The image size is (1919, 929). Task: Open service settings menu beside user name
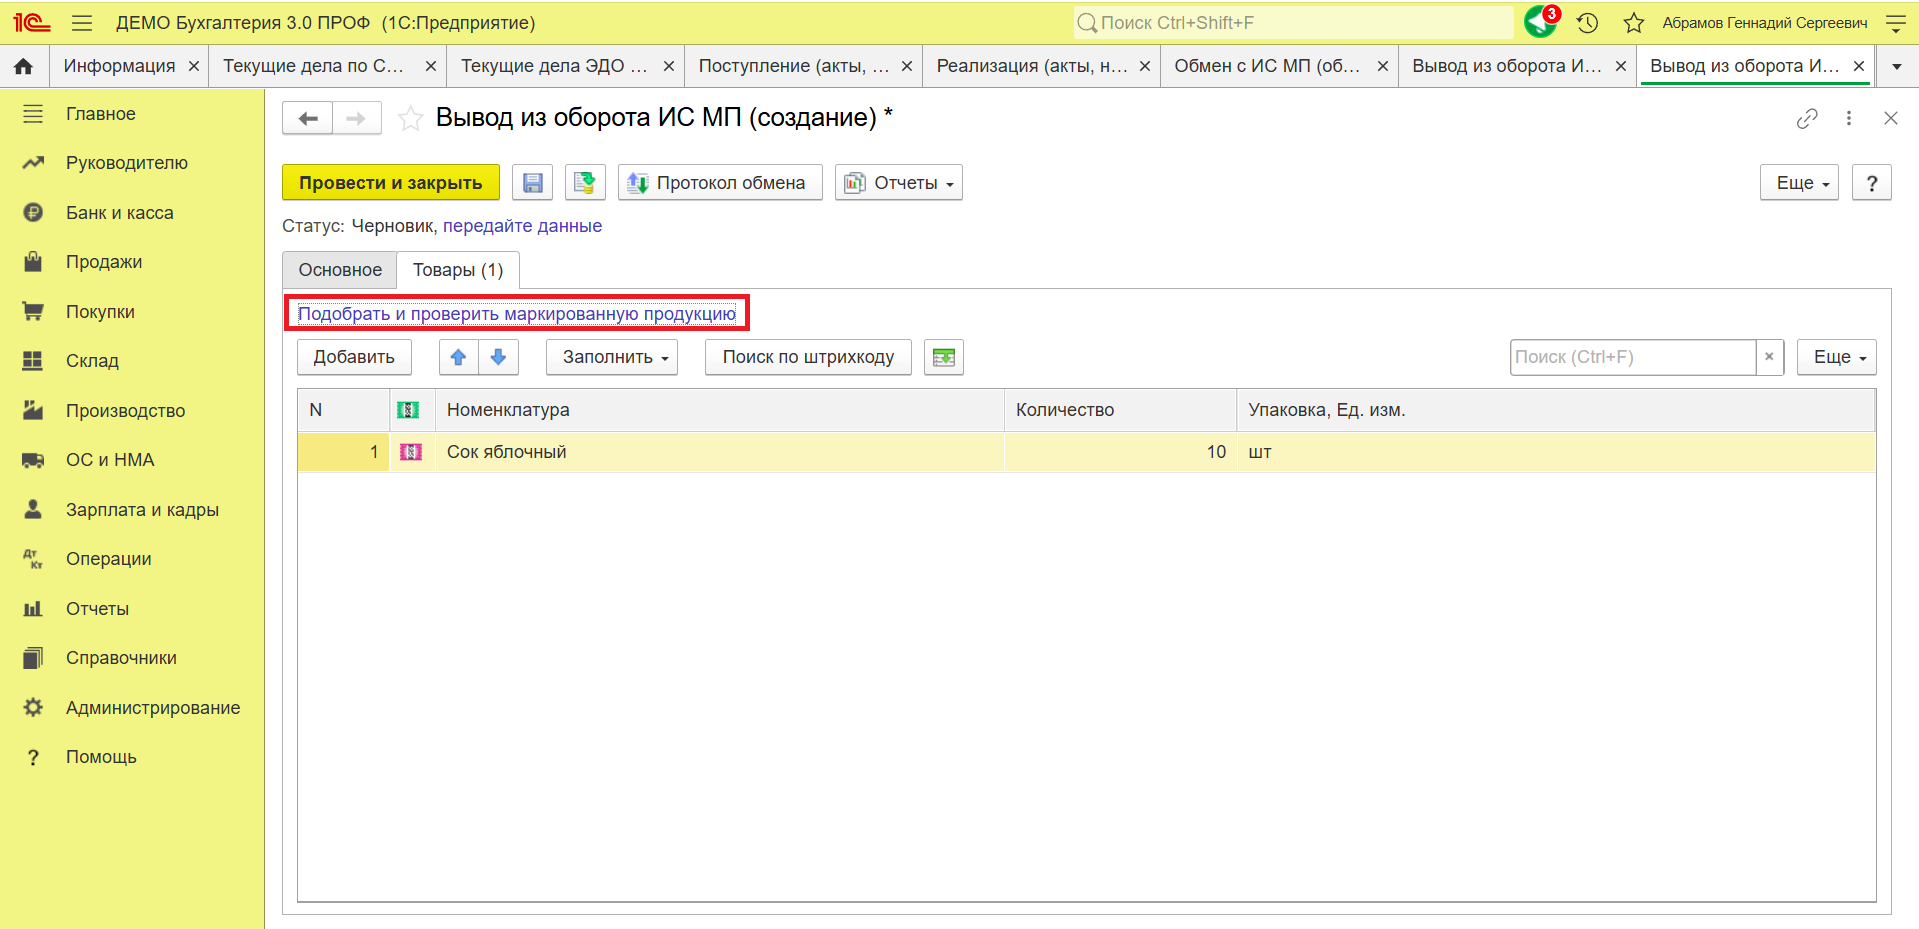[1895, 23]
